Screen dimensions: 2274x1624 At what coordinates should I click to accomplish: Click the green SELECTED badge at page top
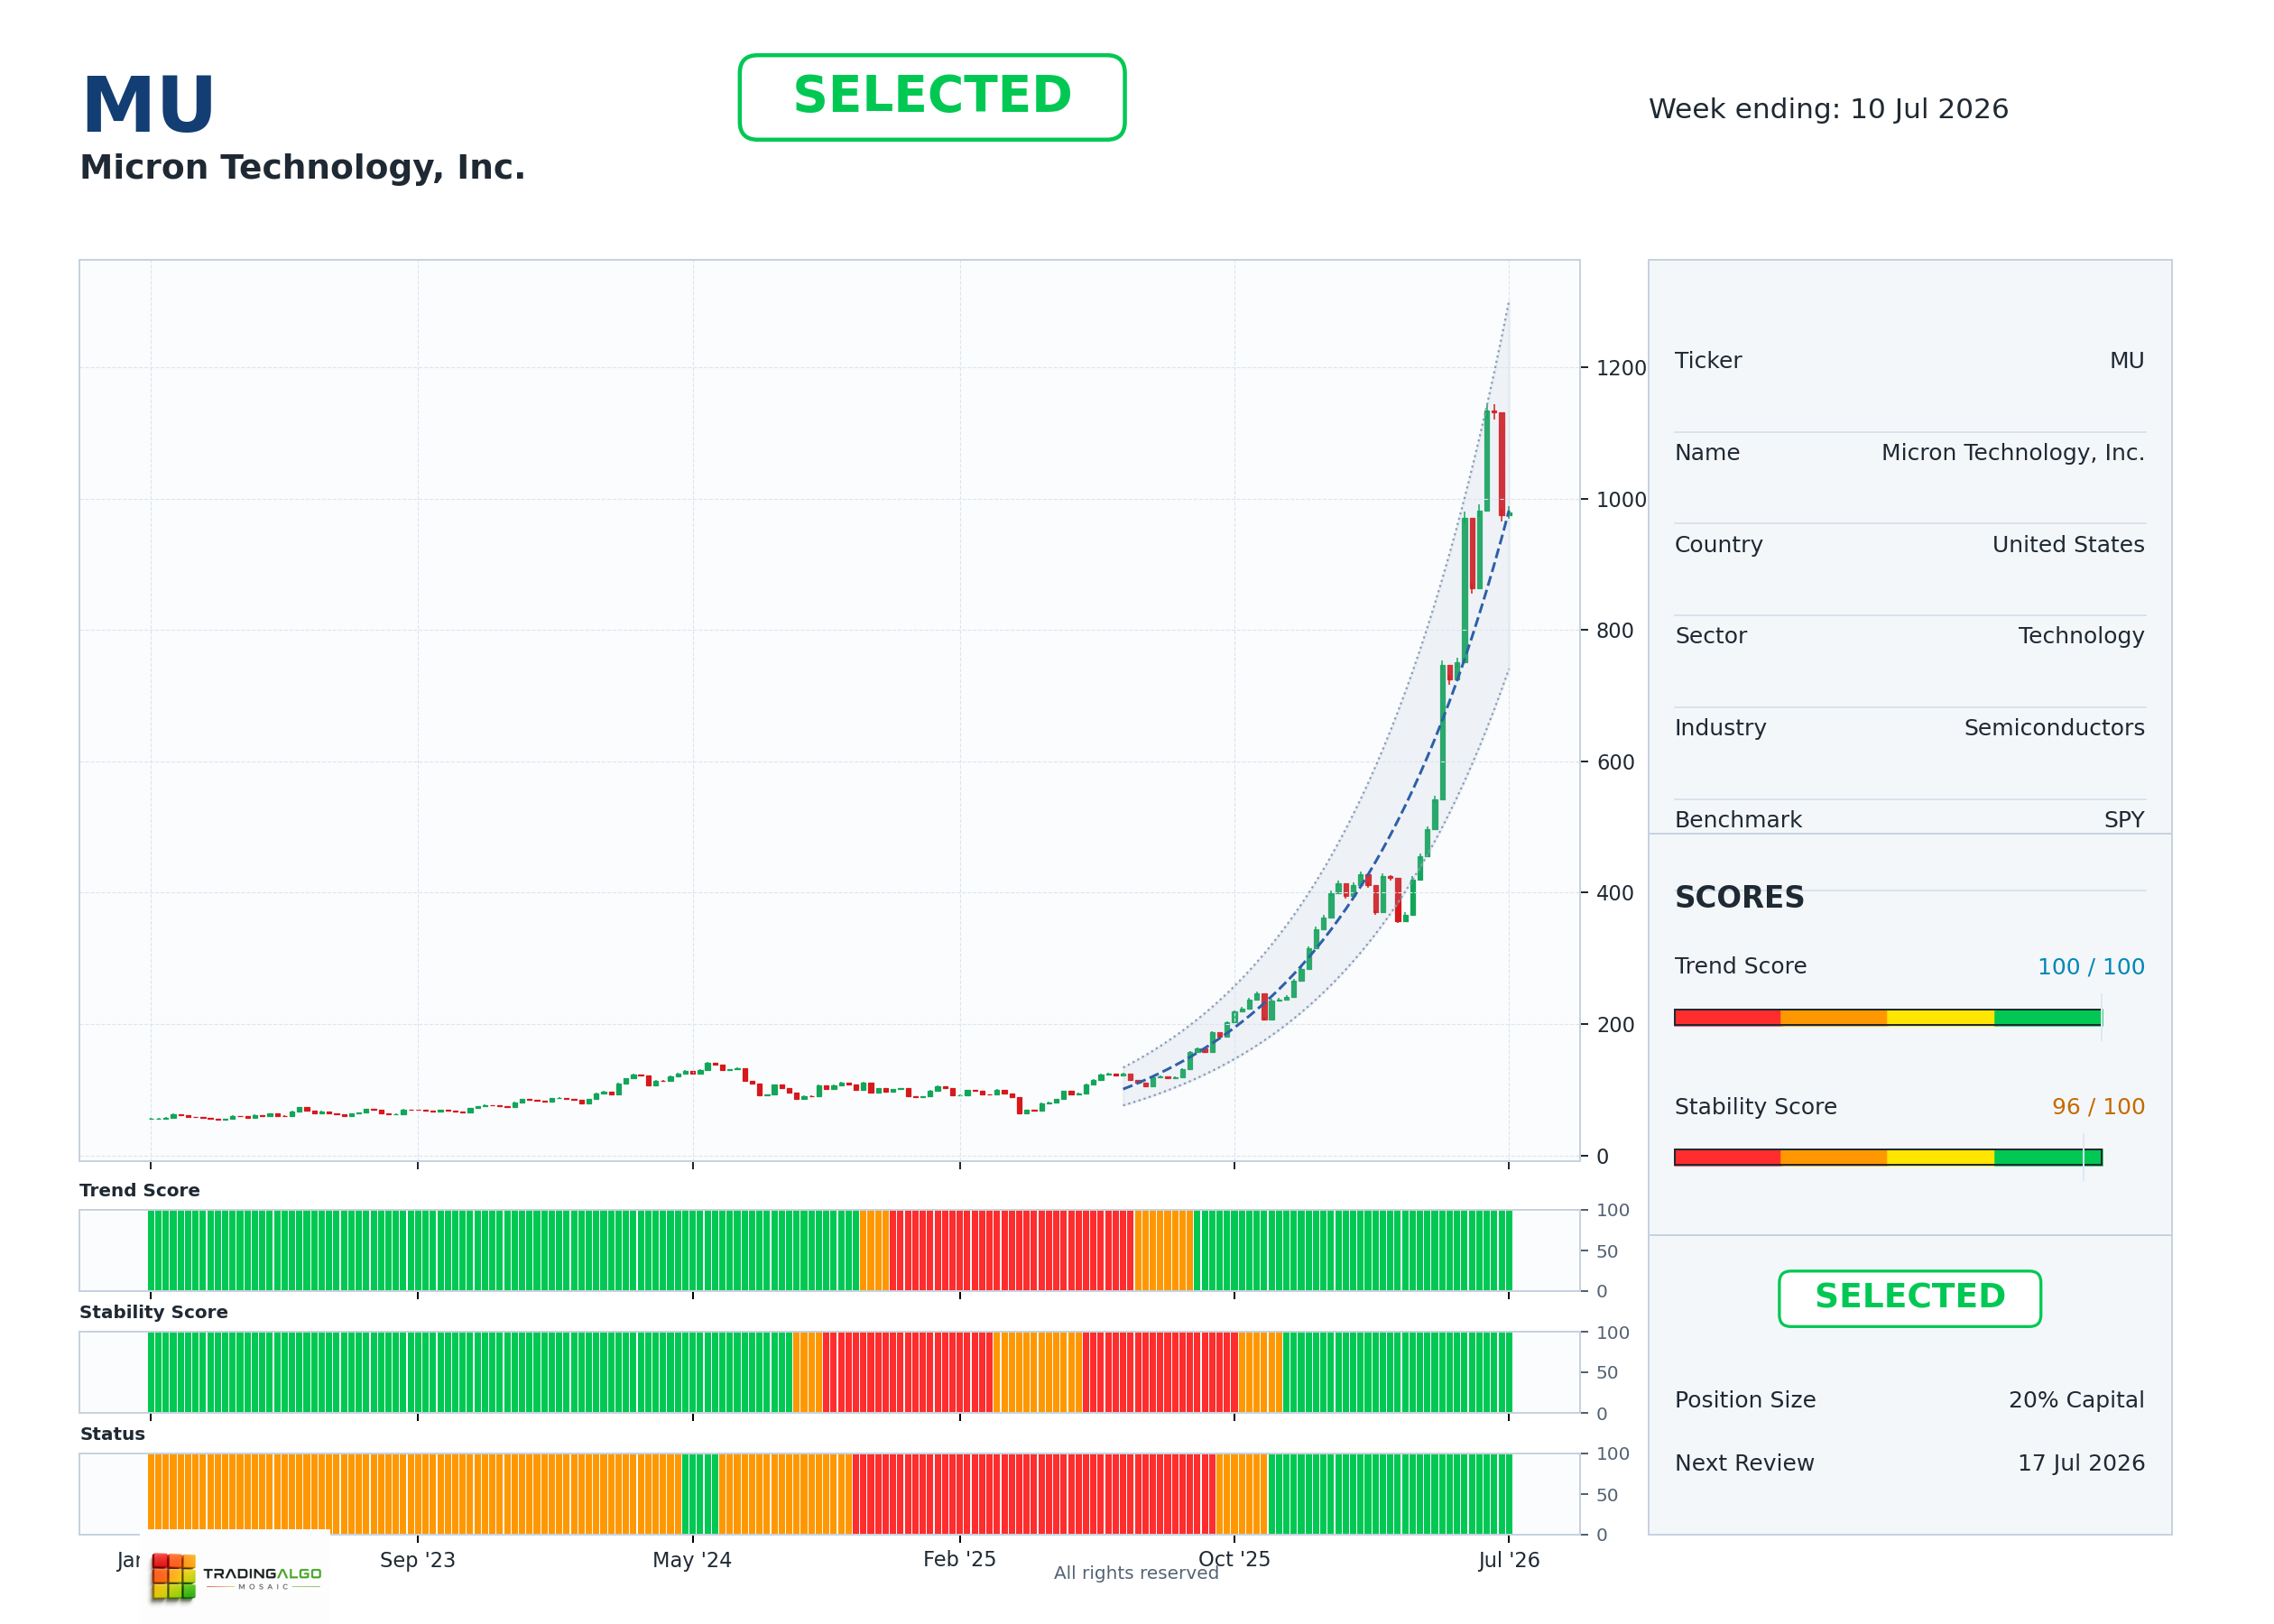coord(932,97)
